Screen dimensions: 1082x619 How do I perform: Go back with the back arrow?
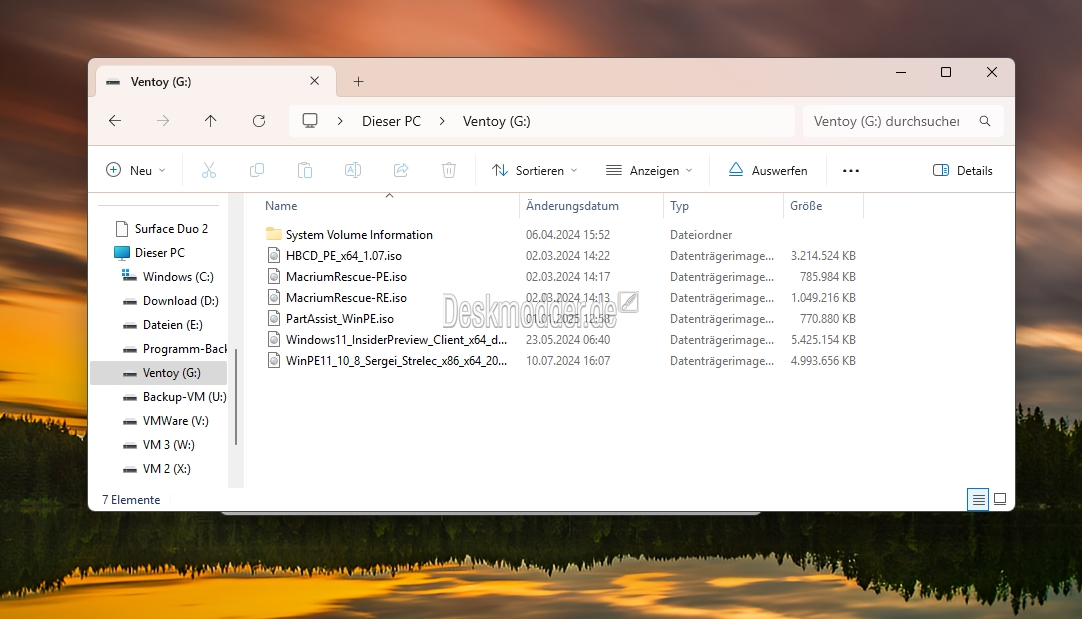[115, 121]
